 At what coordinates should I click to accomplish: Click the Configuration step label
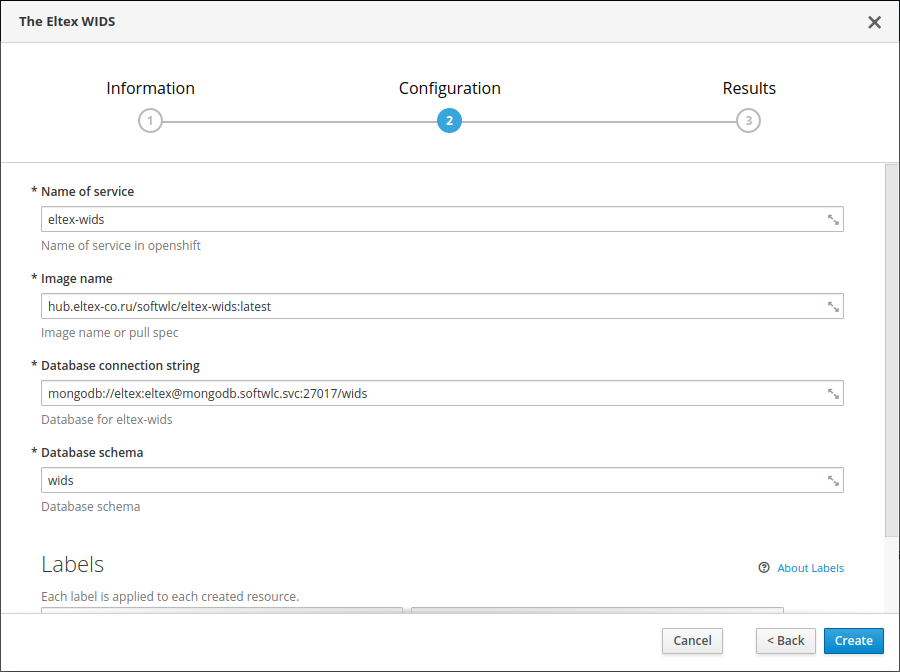[449, 88]
